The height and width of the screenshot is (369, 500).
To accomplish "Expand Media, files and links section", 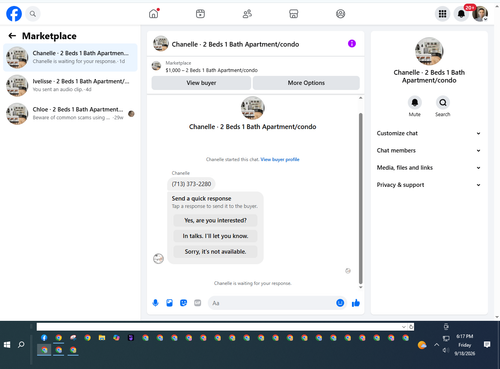I will [429, 168].
